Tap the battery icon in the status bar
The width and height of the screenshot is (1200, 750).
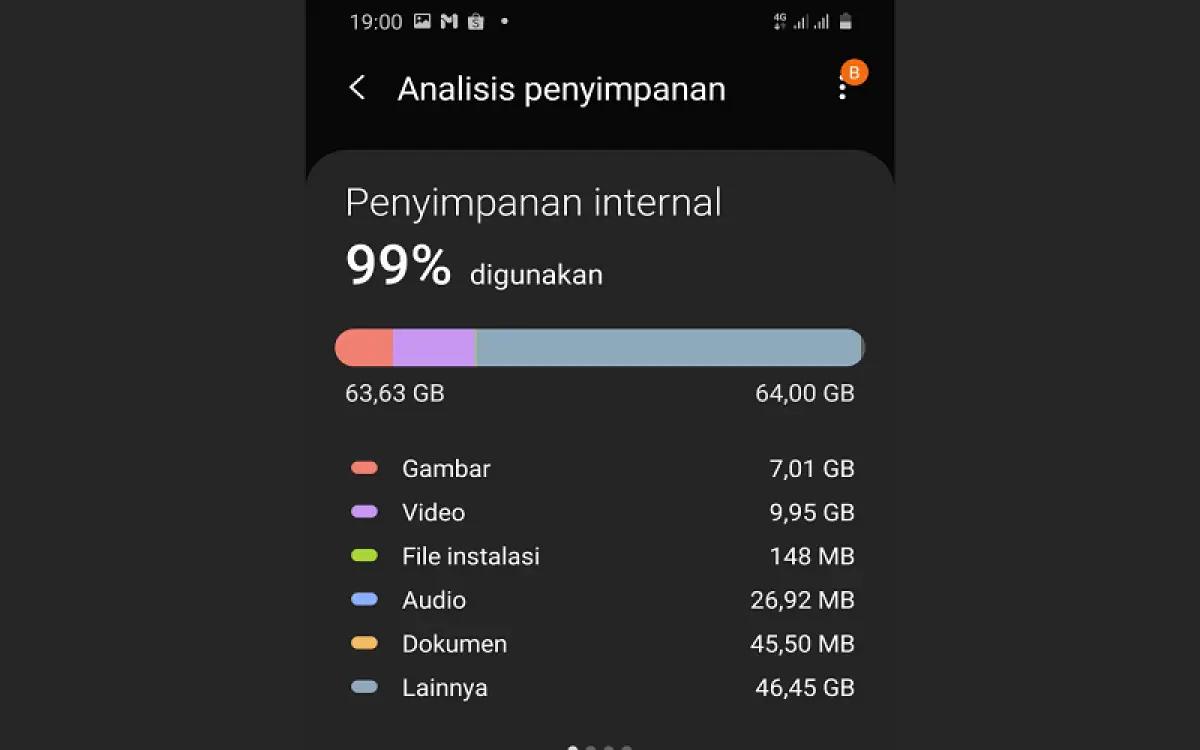coord(846,20)
